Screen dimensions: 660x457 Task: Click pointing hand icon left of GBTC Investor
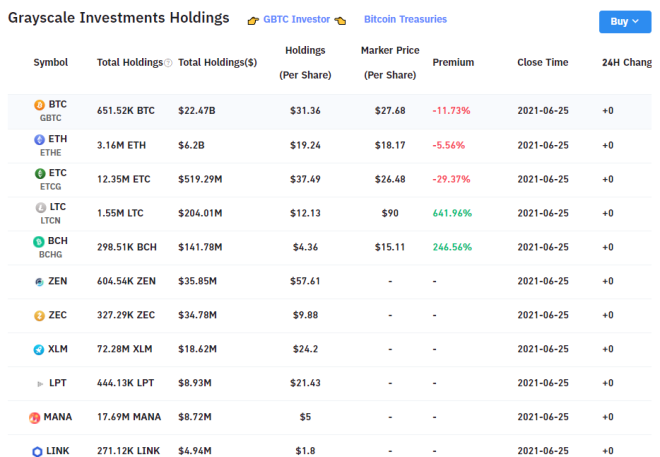(253, 21)
